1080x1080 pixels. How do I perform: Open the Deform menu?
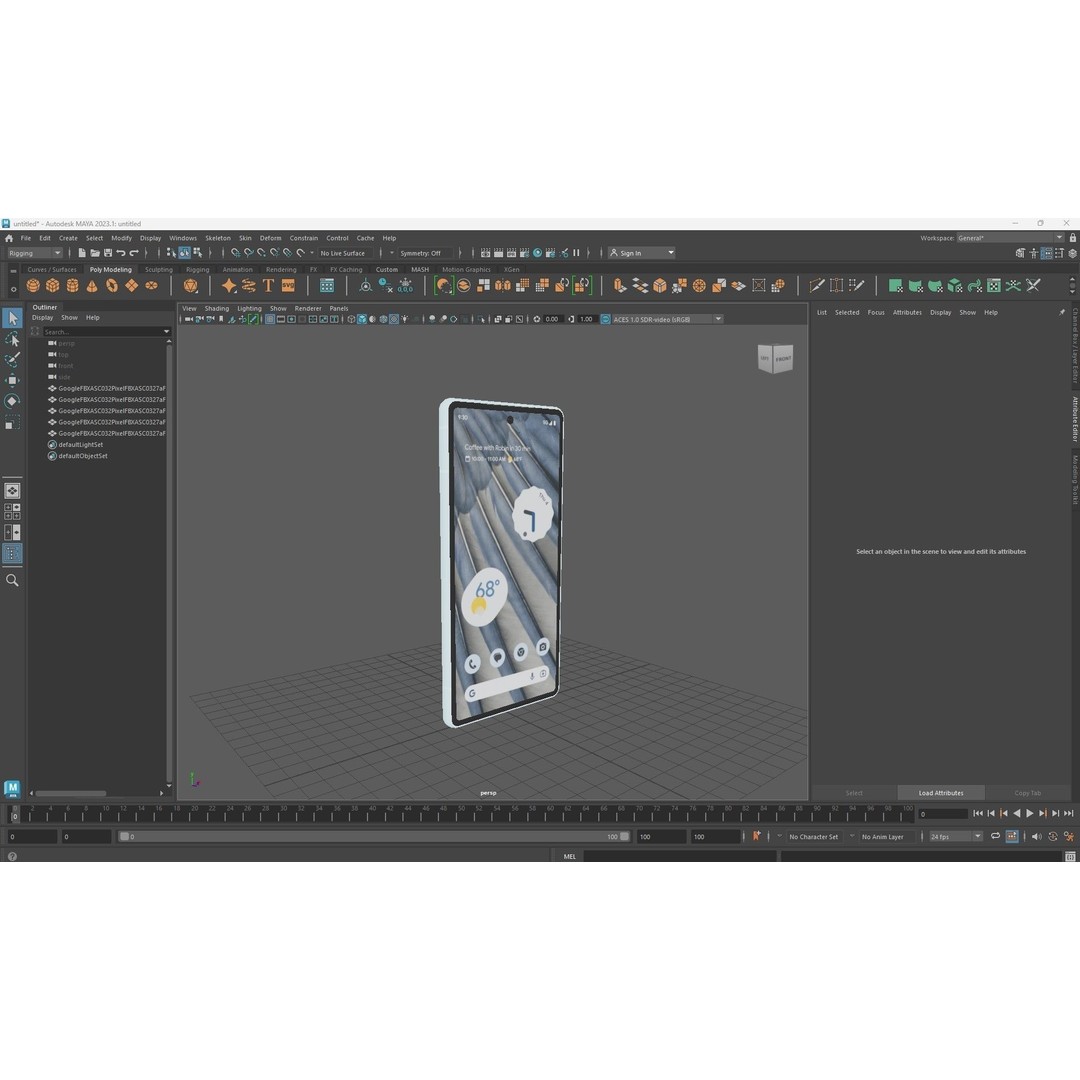[270, 238]
